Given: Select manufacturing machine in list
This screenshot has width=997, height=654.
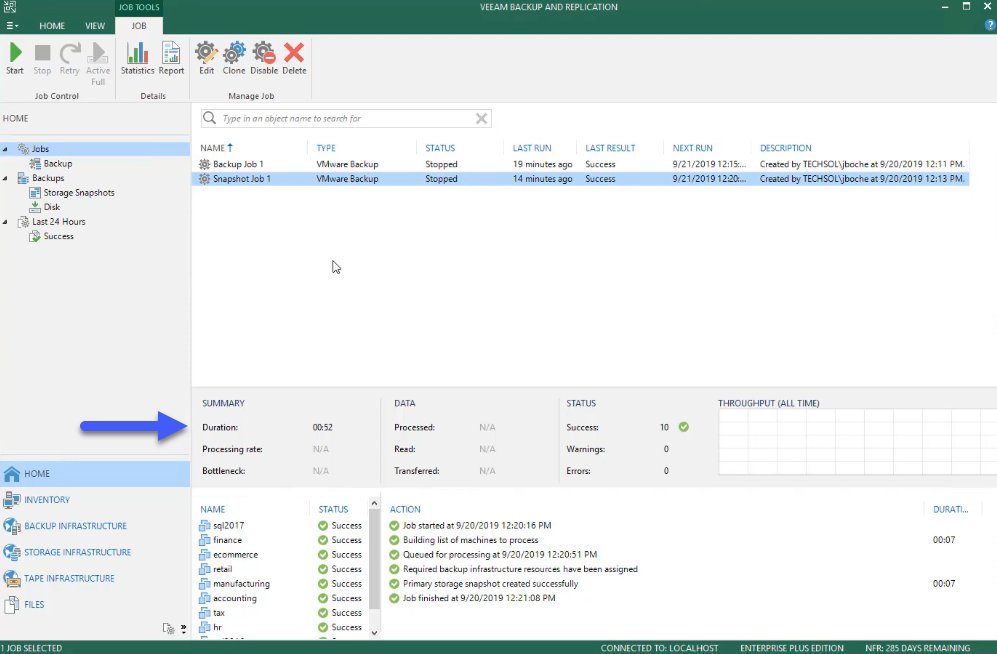Looking at the screenshot, I should click(x=241, y=583).
